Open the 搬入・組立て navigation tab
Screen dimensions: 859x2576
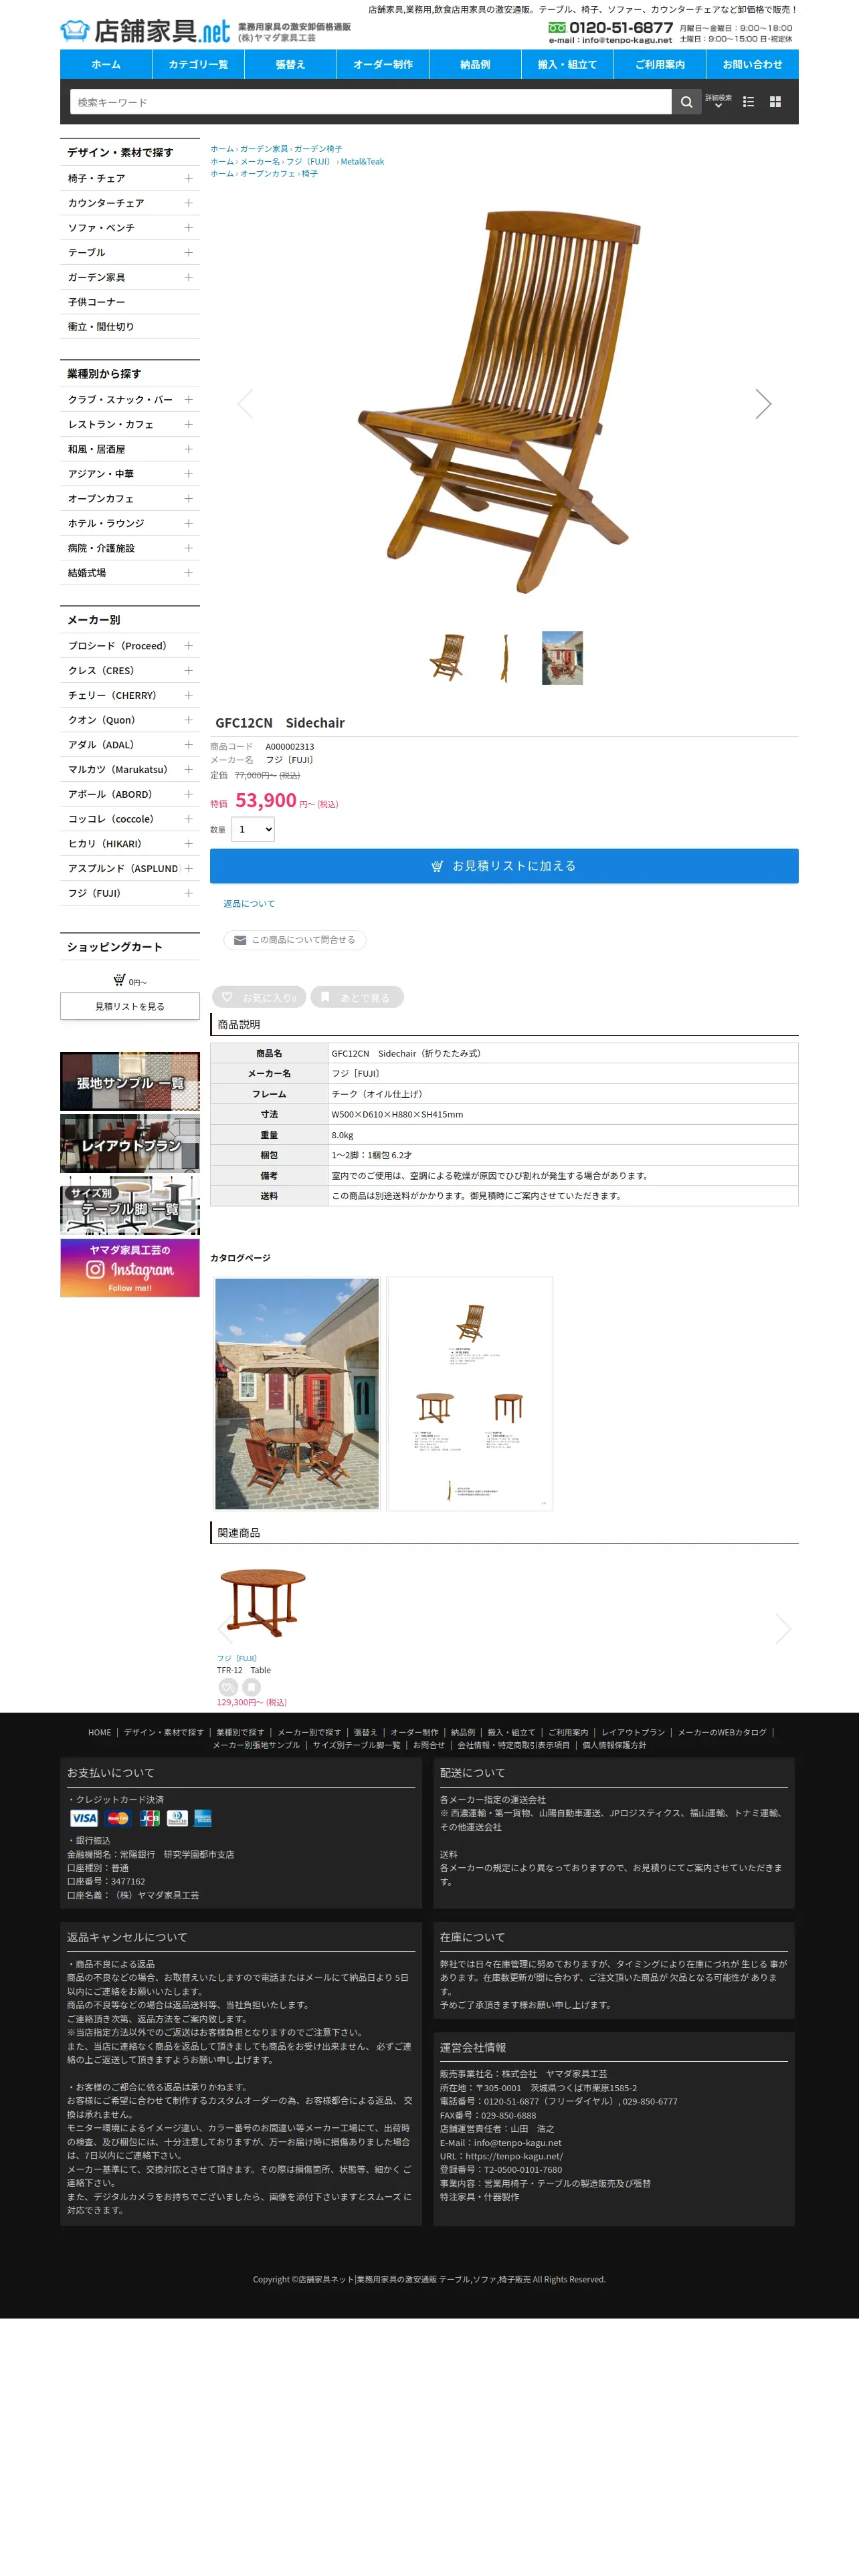click(x=567, y=64)
